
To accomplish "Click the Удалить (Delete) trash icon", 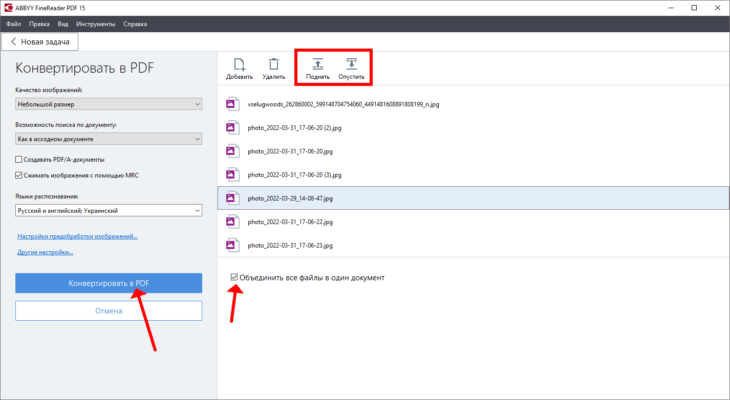I will (273, 64).
